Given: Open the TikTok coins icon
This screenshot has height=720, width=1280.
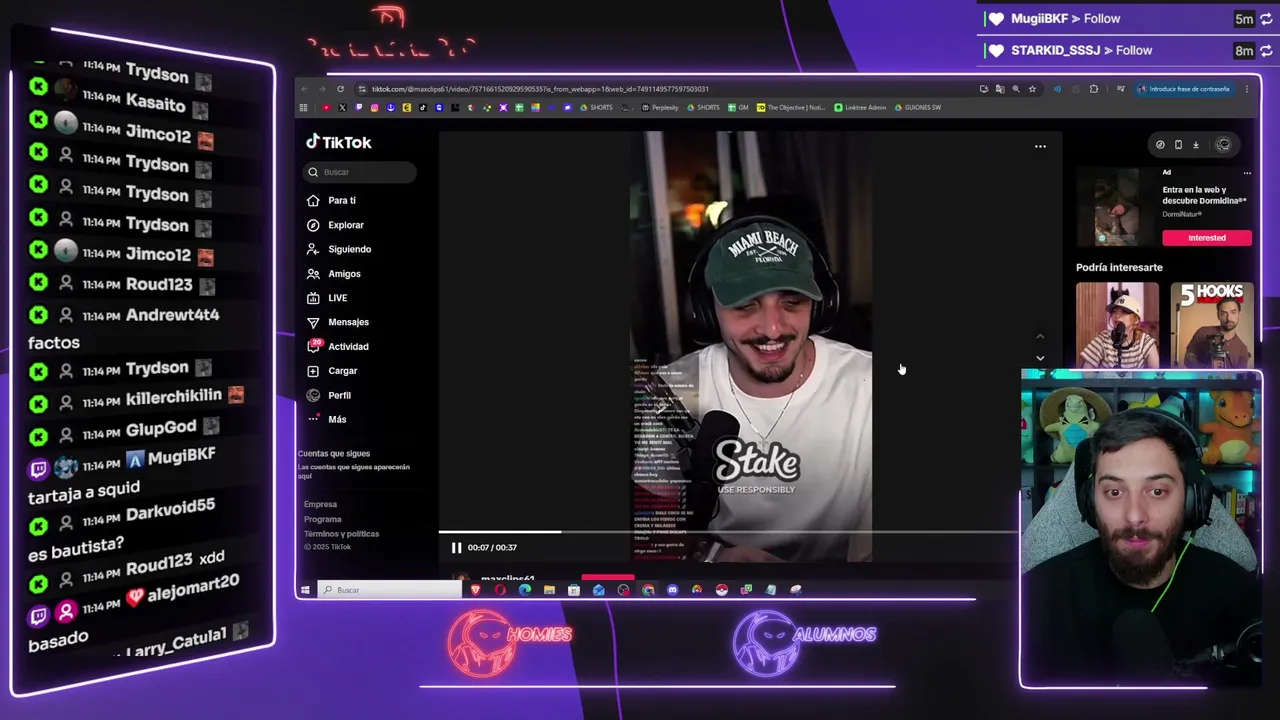Looking at the screenshot, I should 1160,145.
